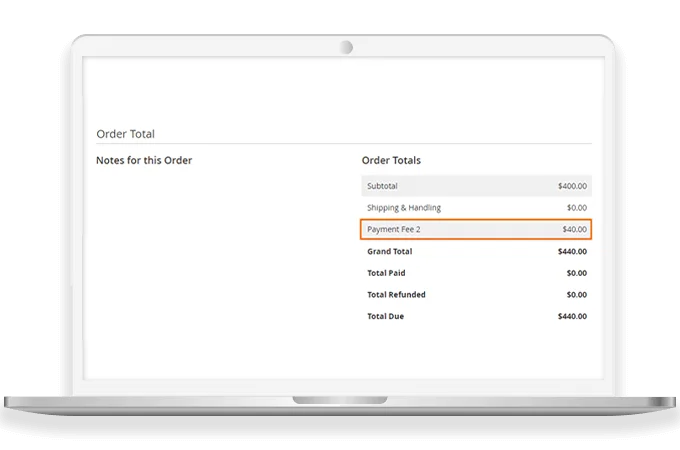Select the Total Refunded label
680x450 pixels.
pos(396,295)
